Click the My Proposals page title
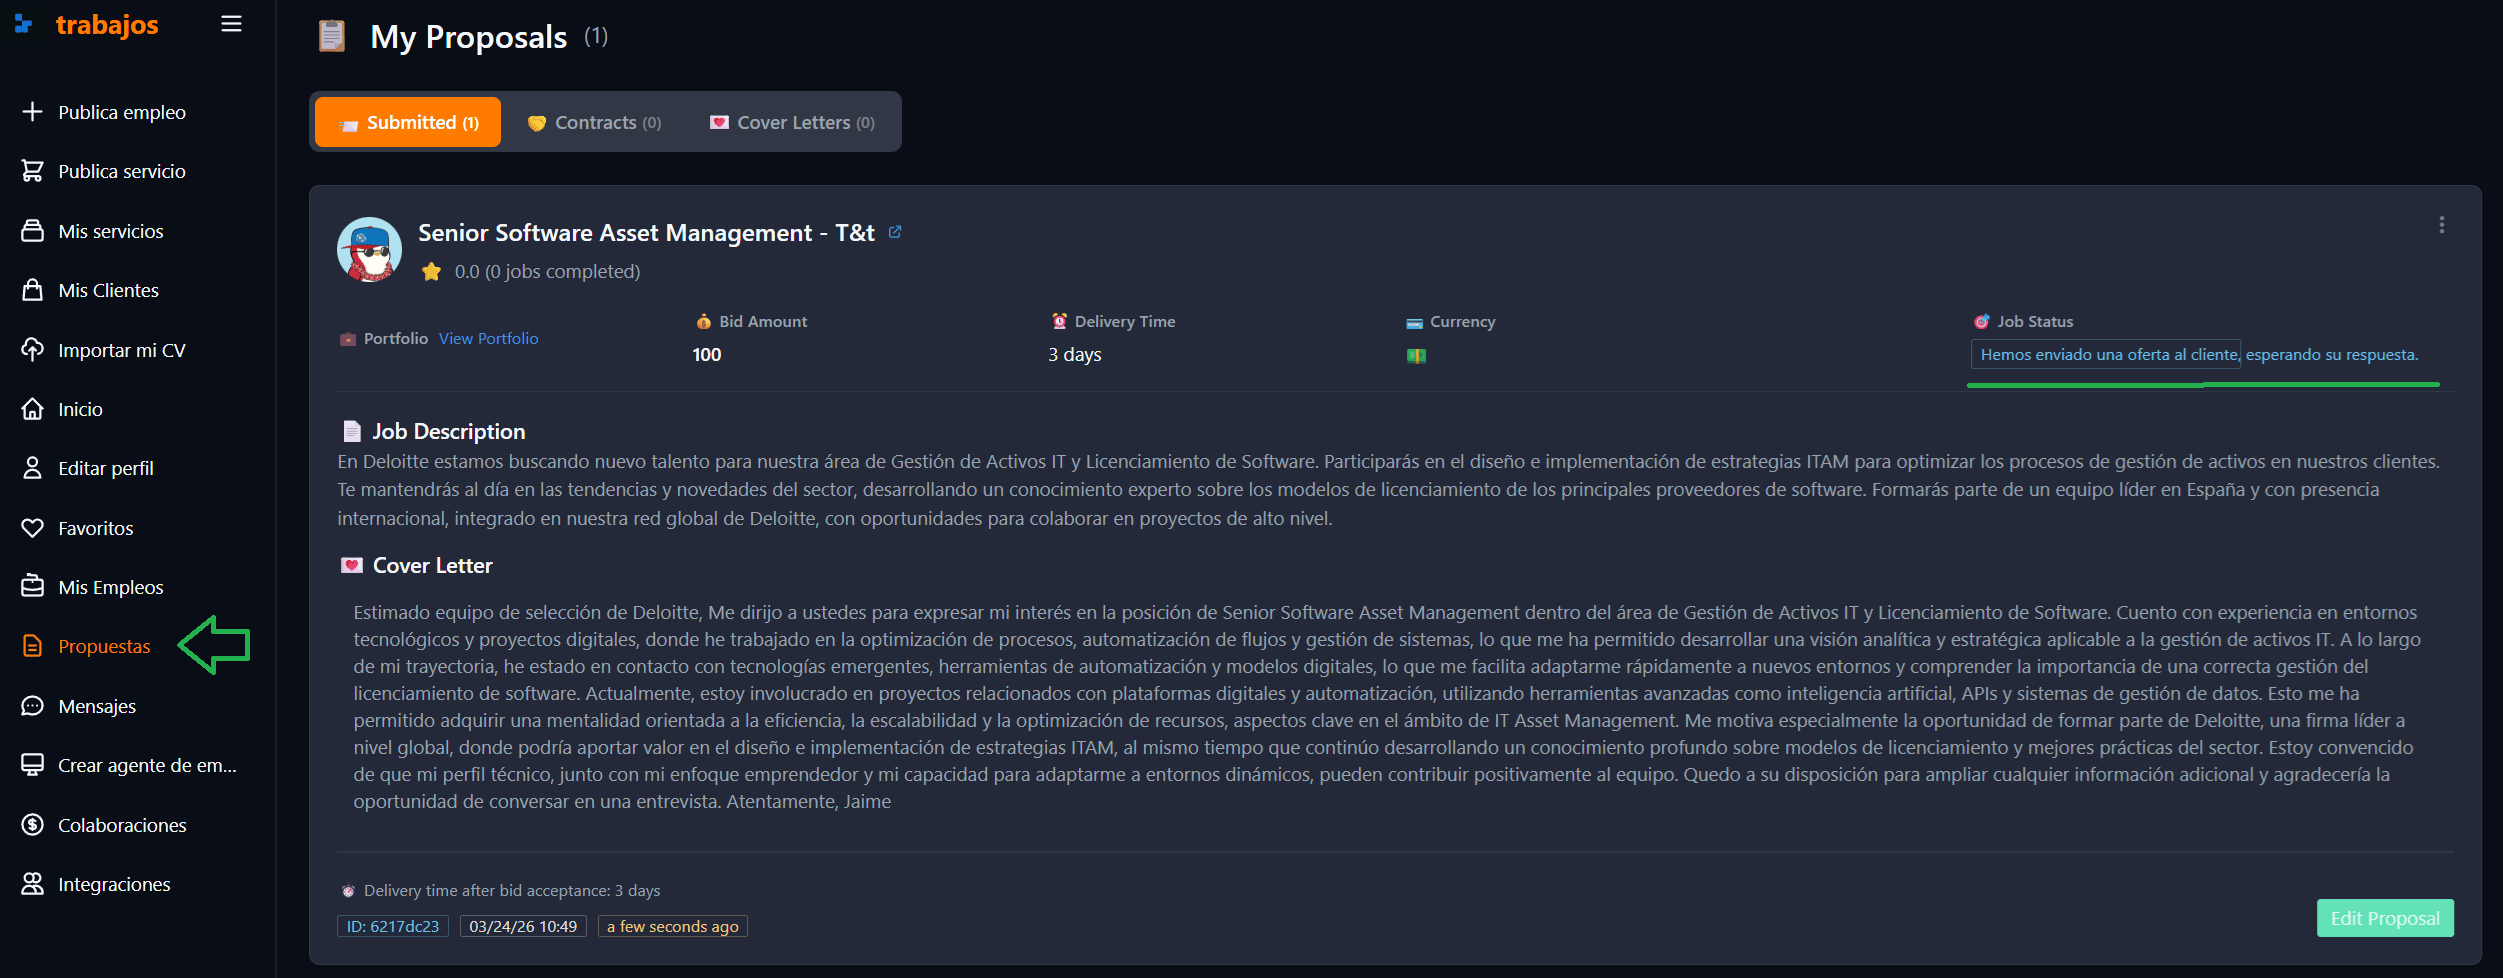This screenshot has width=2503, height=978. pyautogui.click(x=468, y=37)
